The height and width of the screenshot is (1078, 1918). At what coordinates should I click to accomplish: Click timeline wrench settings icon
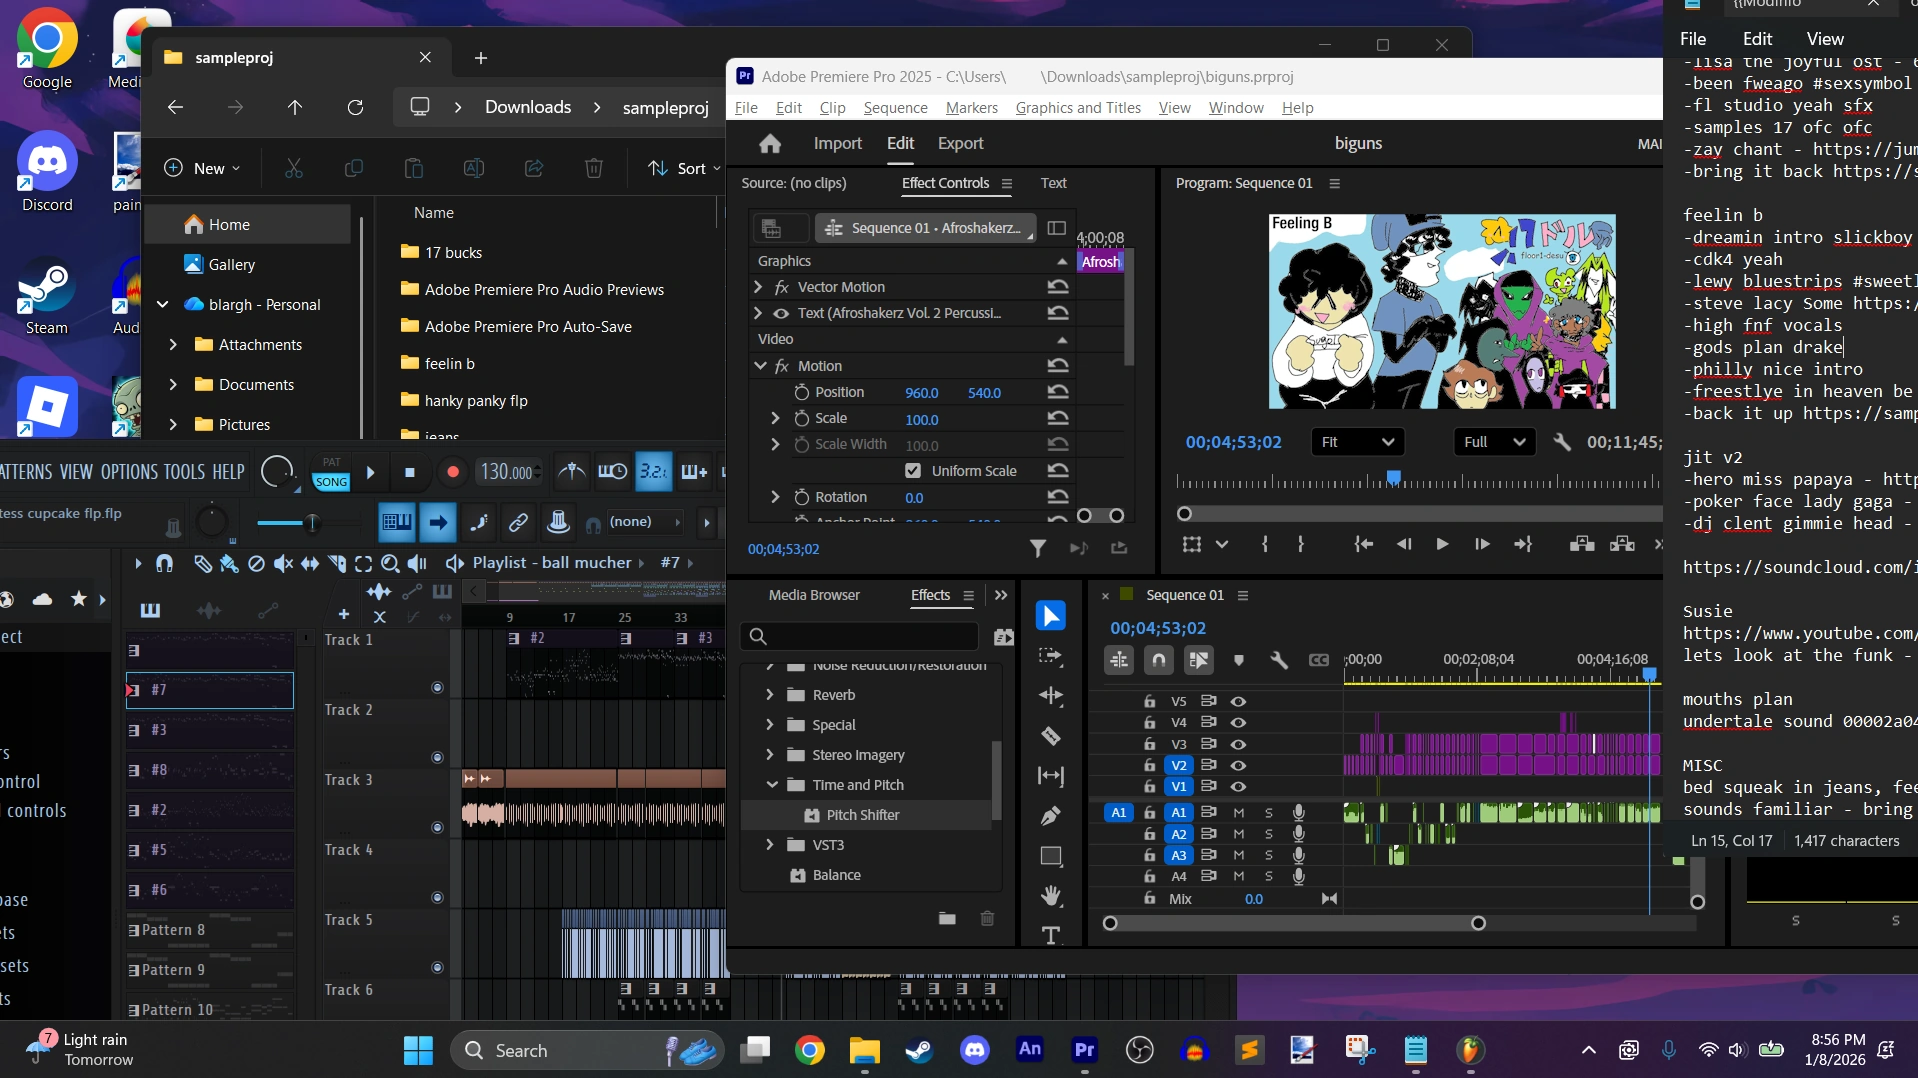tap(1278, 660)
